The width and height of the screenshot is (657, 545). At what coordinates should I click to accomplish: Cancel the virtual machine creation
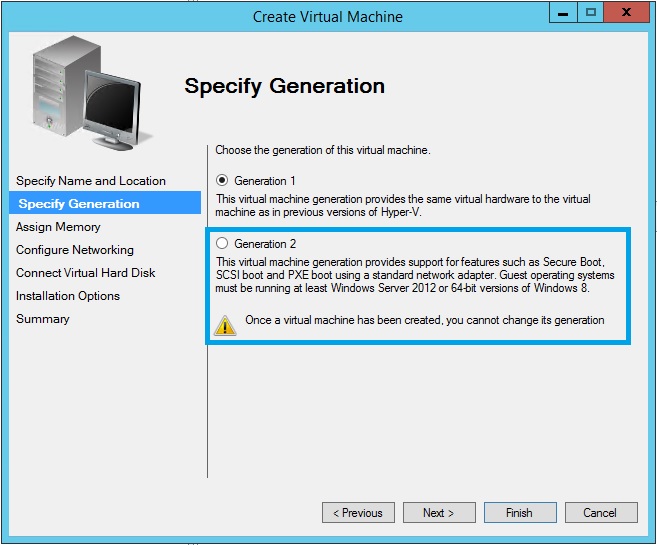pos(600,513)
